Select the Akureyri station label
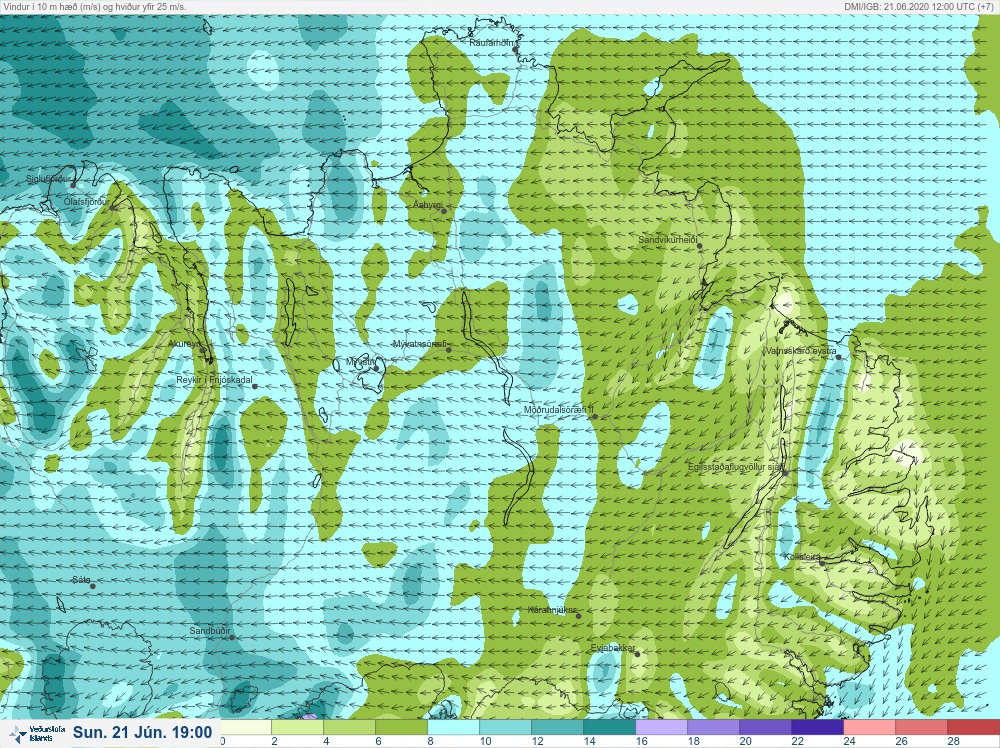Image resolution: width=1000 pixels, height=748 pixels. pyautogui.click(x=184, y=344)
